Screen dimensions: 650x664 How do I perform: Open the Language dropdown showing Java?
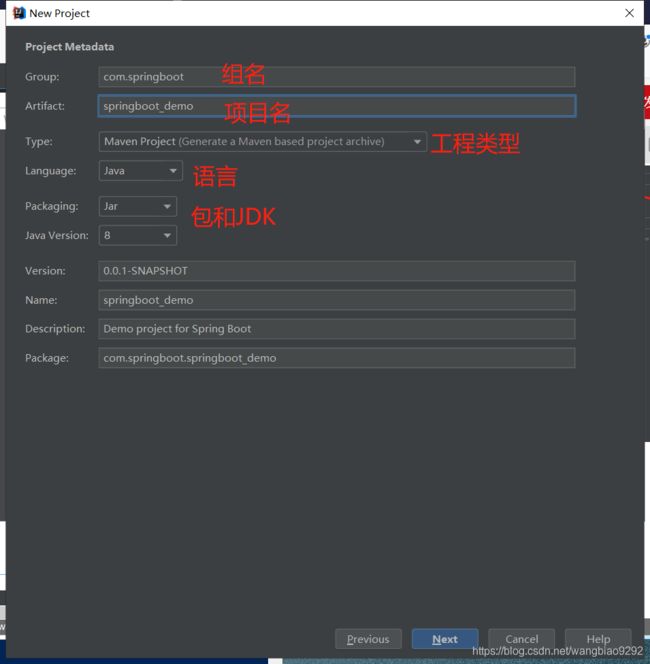click(x=141, y=171)
